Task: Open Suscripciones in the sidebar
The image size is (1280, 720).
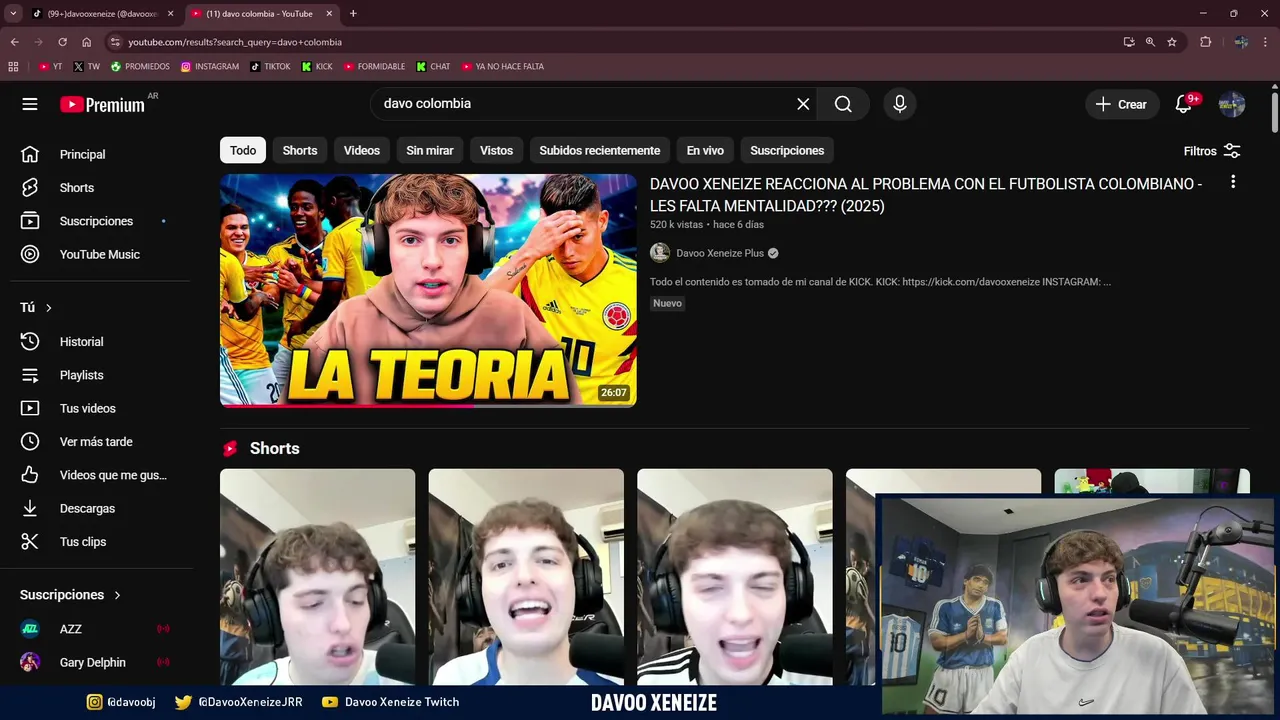Action: coord(96,221)
